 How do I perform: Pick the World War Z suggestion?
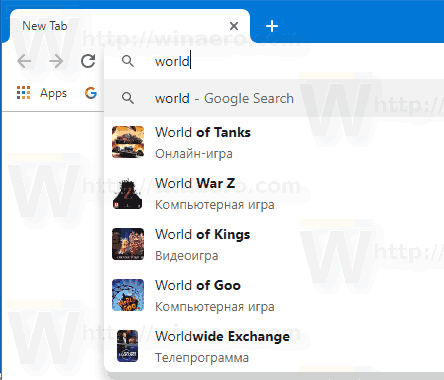(274, 193)
